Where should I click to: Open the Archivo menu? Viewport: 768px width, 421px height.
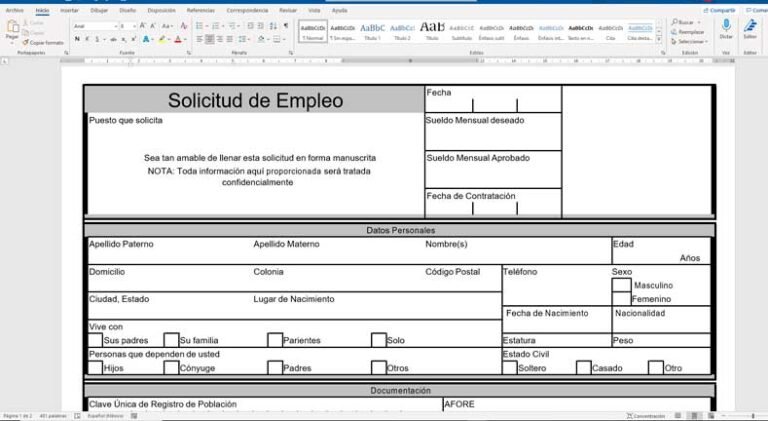pos(14,10)
